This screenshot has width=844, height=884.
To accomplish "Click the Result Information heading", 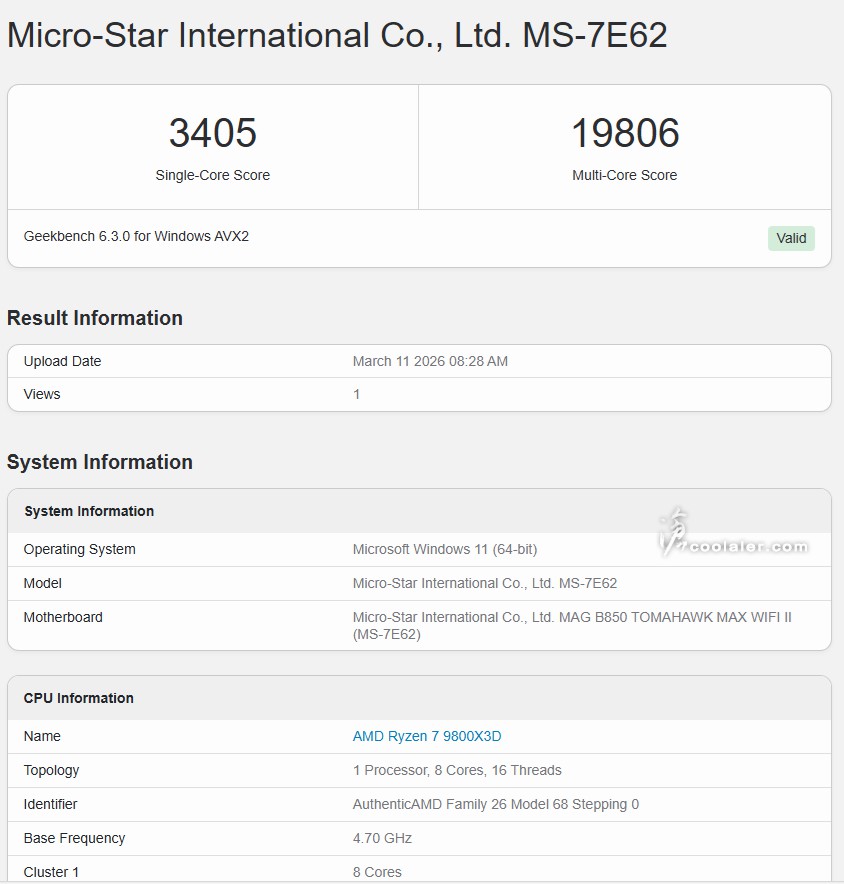I will 95,318.
